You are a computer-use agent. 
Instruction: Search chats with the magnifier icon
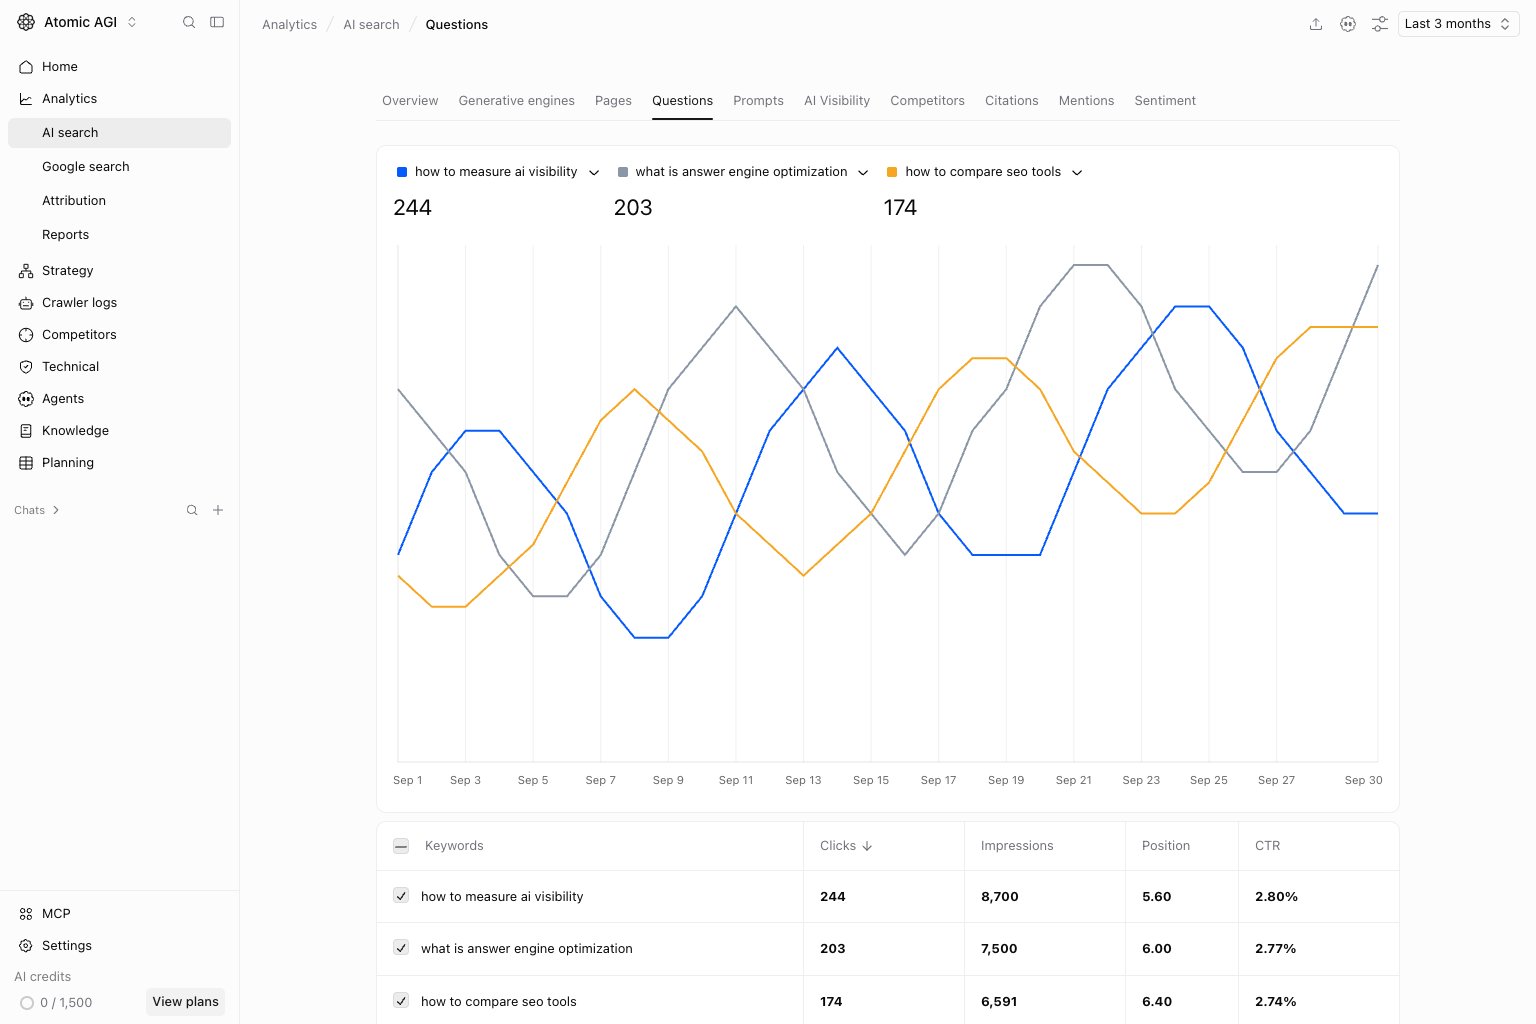coord(192,510)
